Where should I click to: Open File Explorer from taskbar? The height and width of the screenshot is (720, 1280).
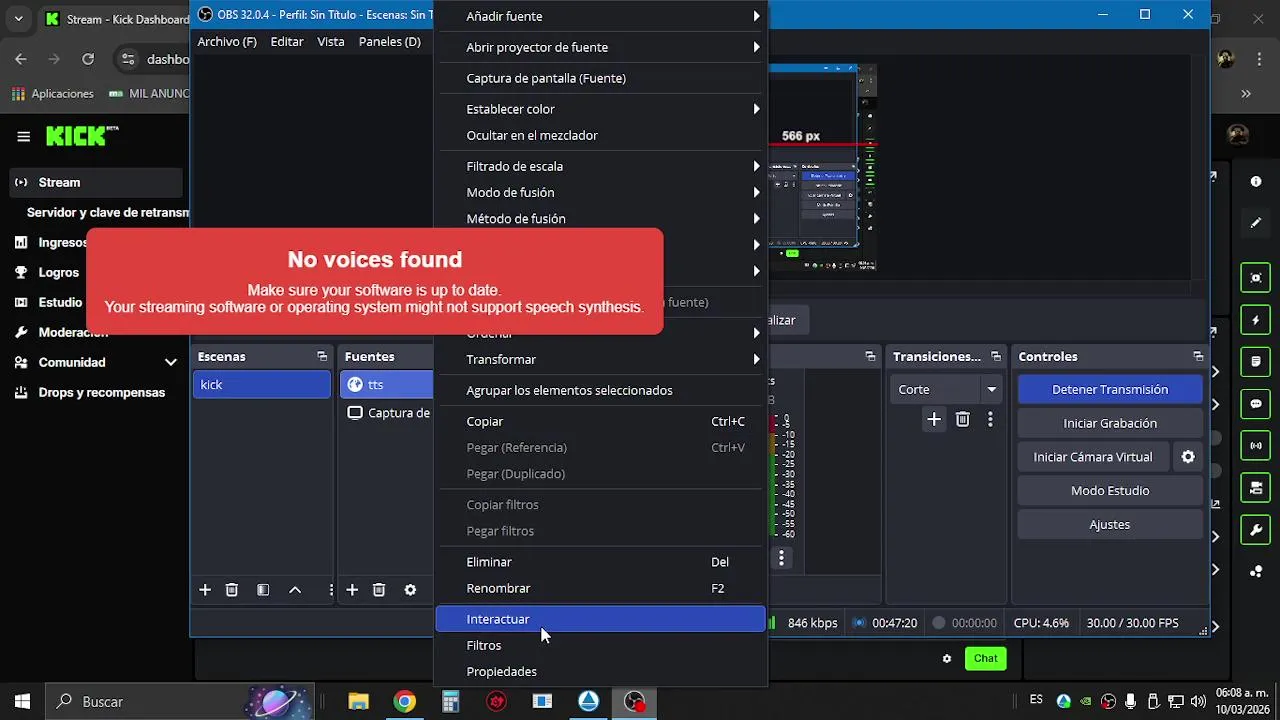[x=358, y=702]
